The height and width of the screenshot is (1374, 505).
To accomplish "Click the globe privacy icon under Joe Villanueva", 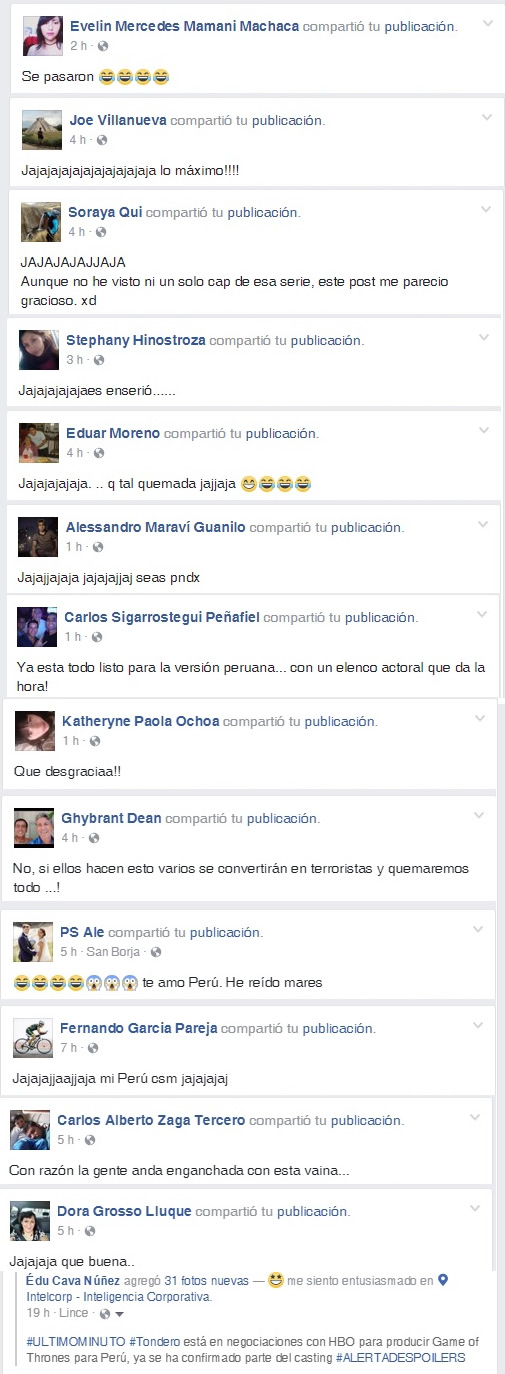I will [98, 140].
